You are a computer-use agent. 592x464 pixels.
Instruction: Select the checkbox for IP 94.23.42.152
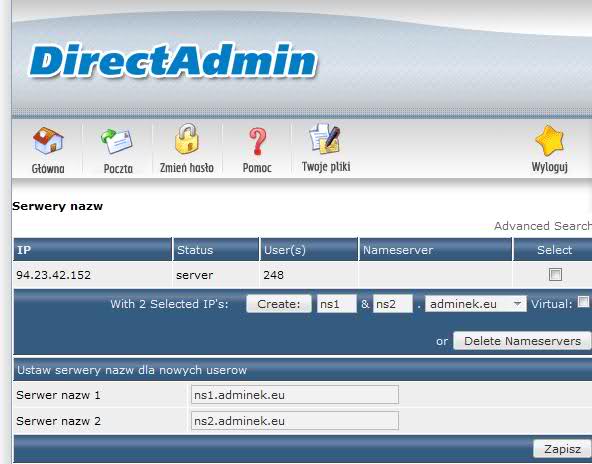tap(555, 274)
